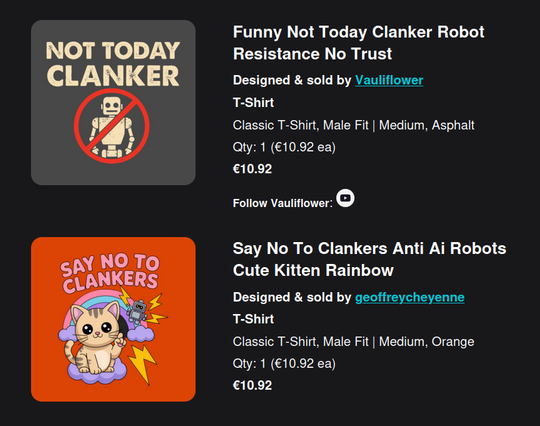Click the crossed-out robot prohibition symbol
The height and width of the screenshot is (426, 540).
112,126
